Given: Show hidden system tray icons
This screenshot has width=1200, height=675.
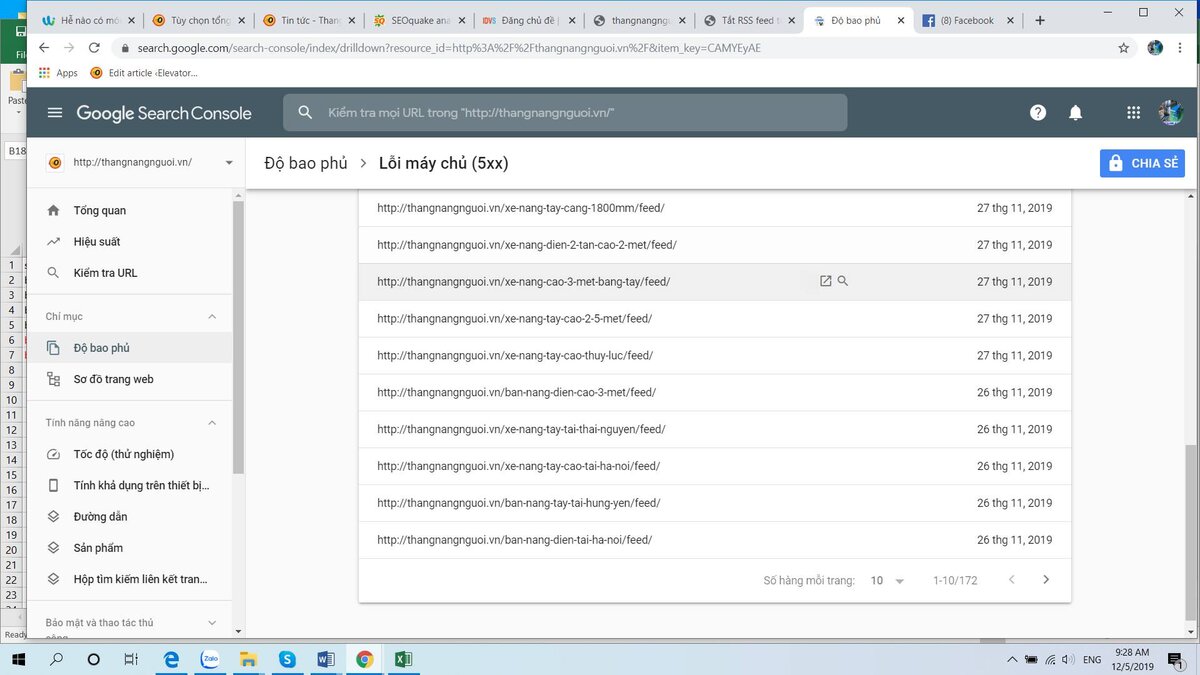Looking at the screenshot, I should tap(1012, 660).
